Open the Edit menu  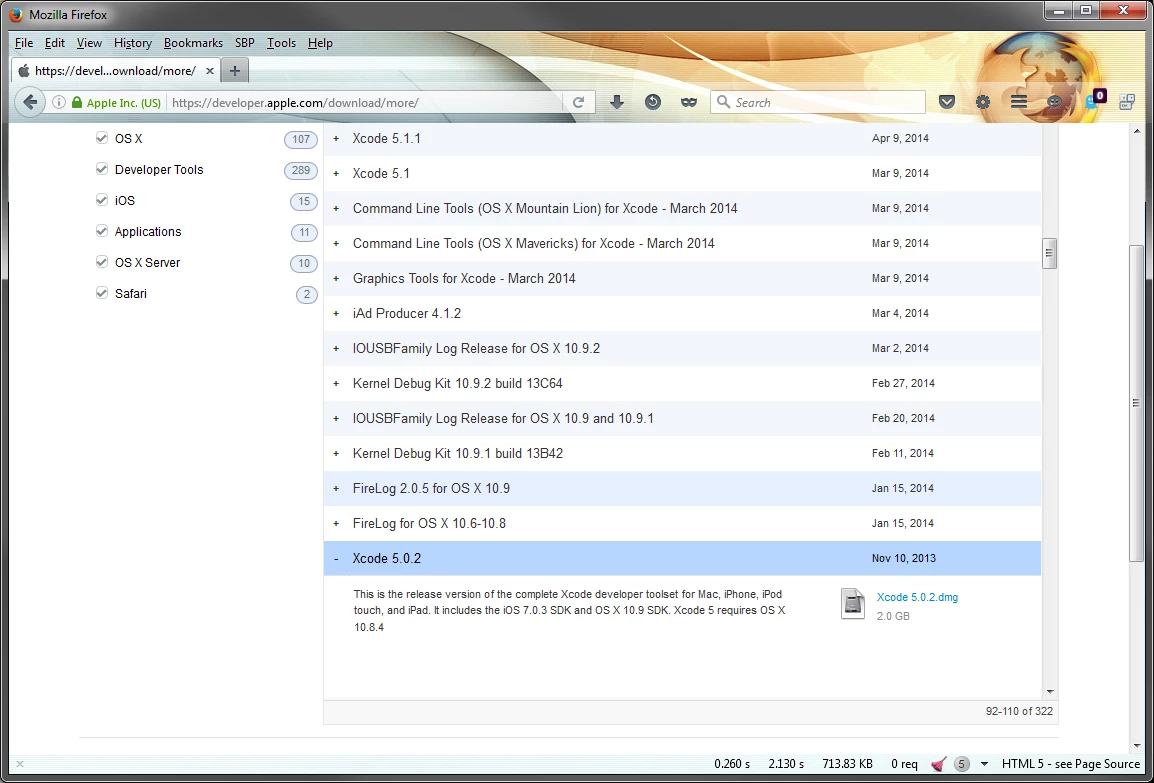pos(54,43)
